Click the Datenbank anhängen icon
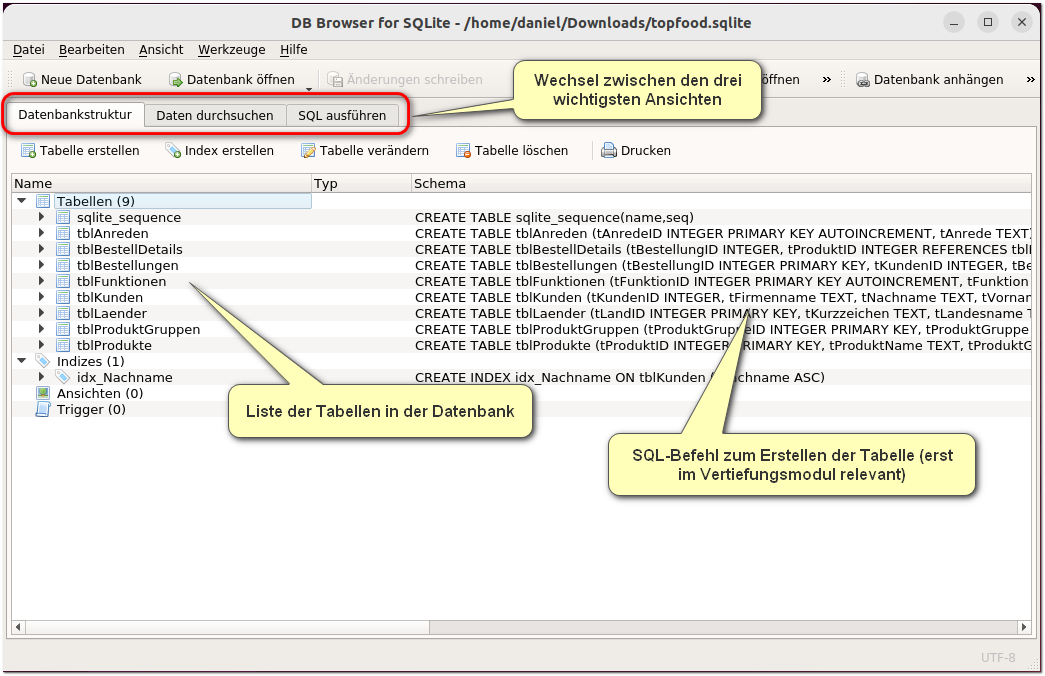 coord(862,80)
